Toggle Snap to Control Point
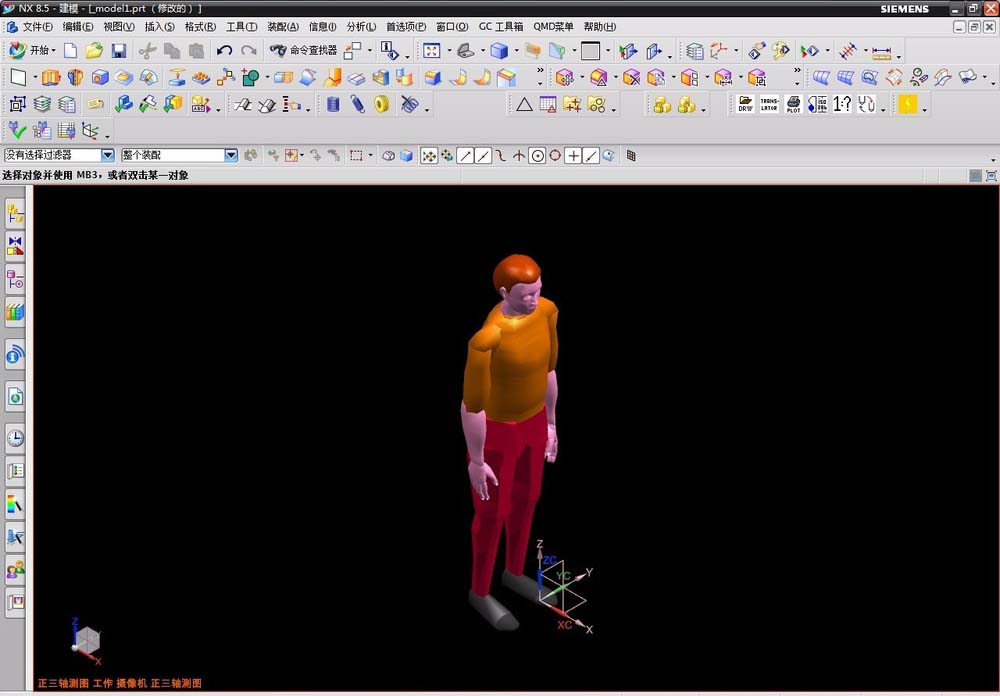Viewport: 1000px width, 696px height. tap(501, 156)
